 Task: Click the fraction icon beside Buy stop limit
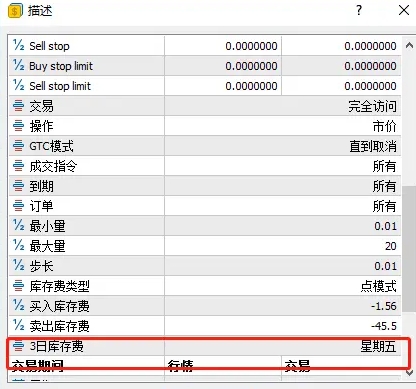tap(19, 65)
